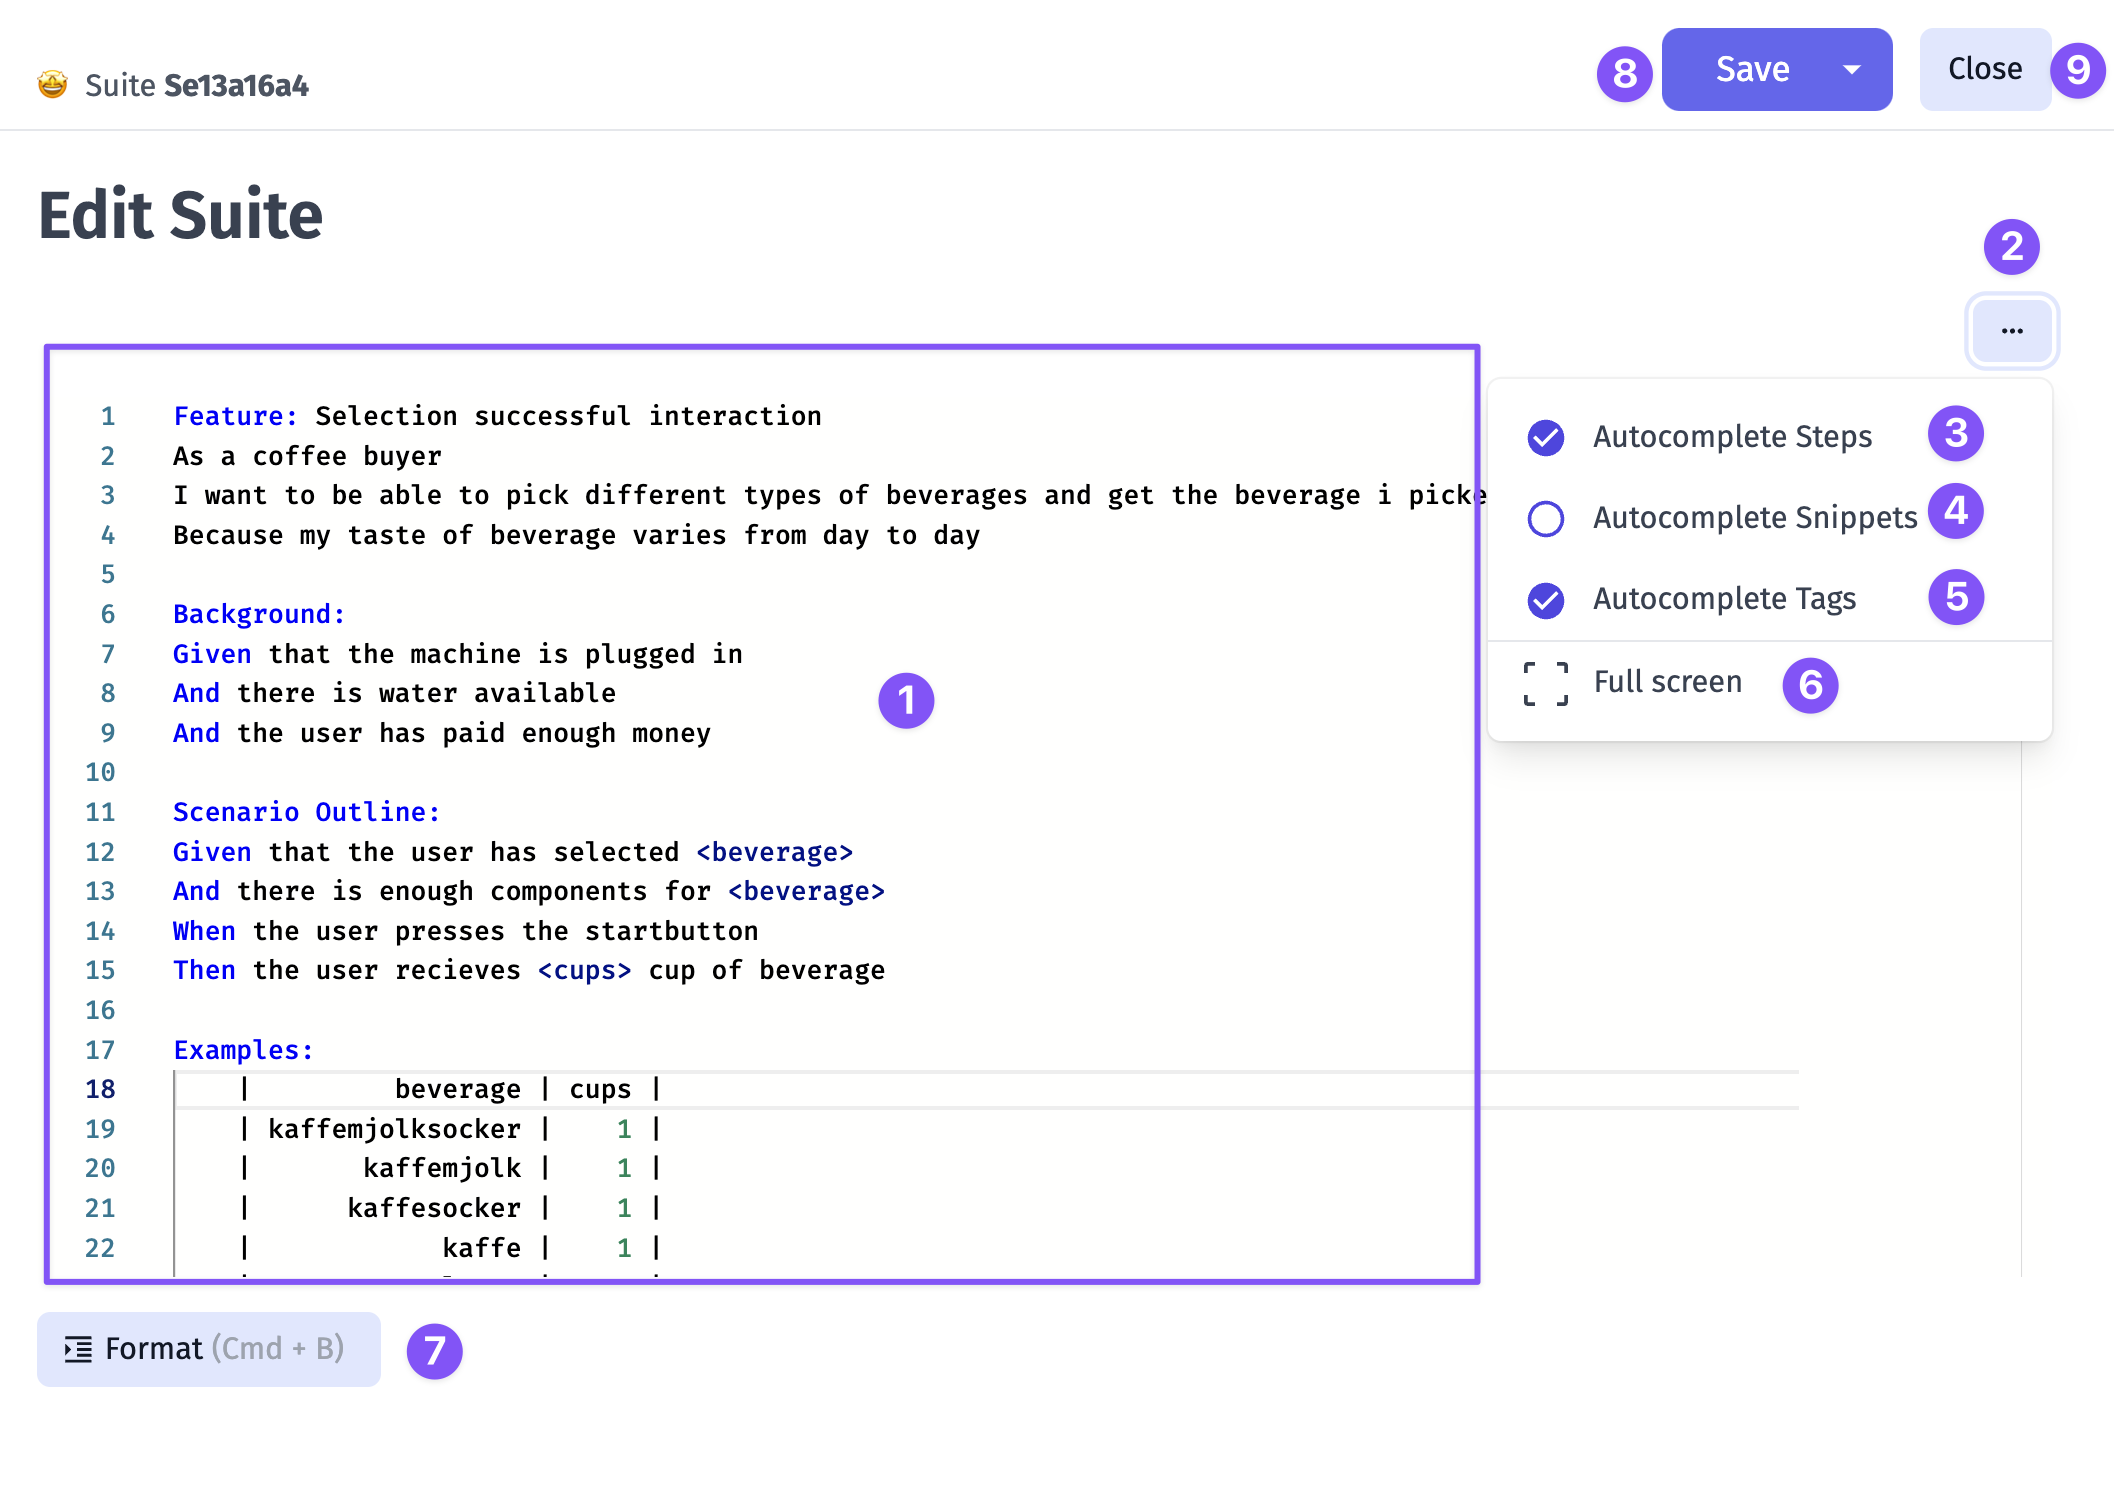This screenshot has height=1496, width=2114.
Task: Click the 'kaffemjolk' cell on line 20
Action: (x=442, y=1168)
